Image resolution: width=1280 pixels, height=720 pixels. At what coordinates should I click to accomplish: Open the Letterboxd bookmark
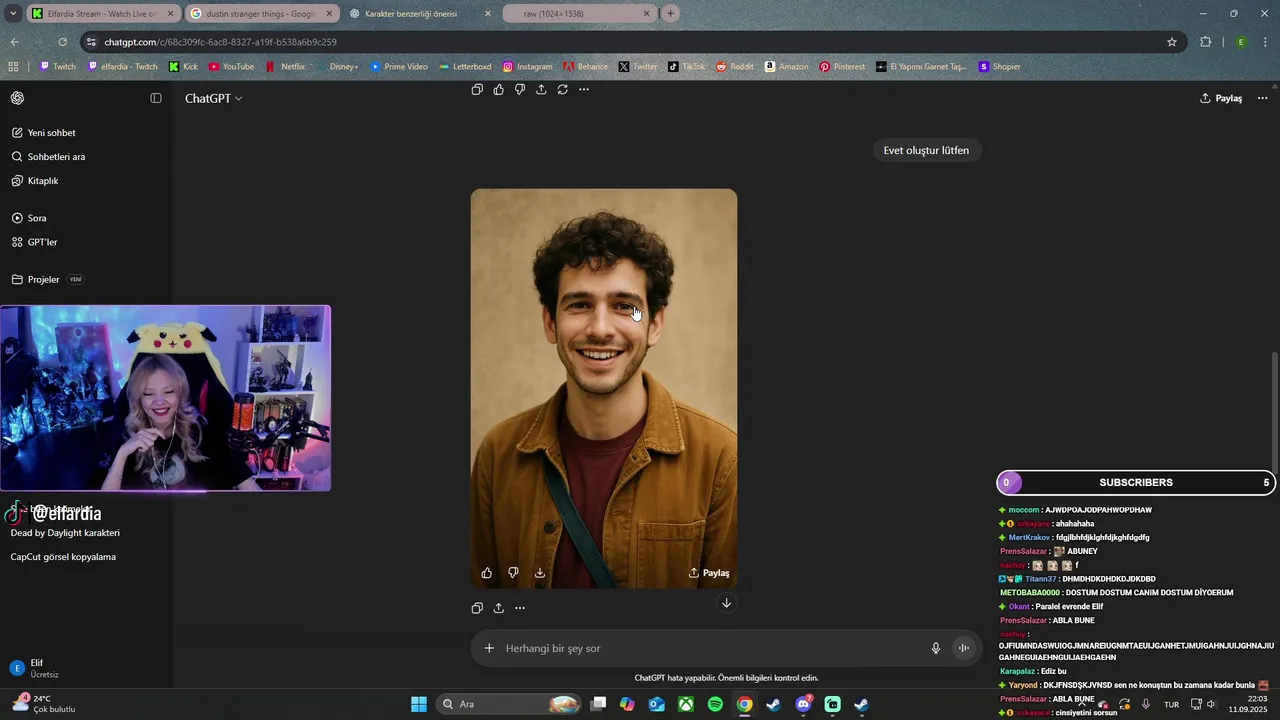(x=465, y=67)
